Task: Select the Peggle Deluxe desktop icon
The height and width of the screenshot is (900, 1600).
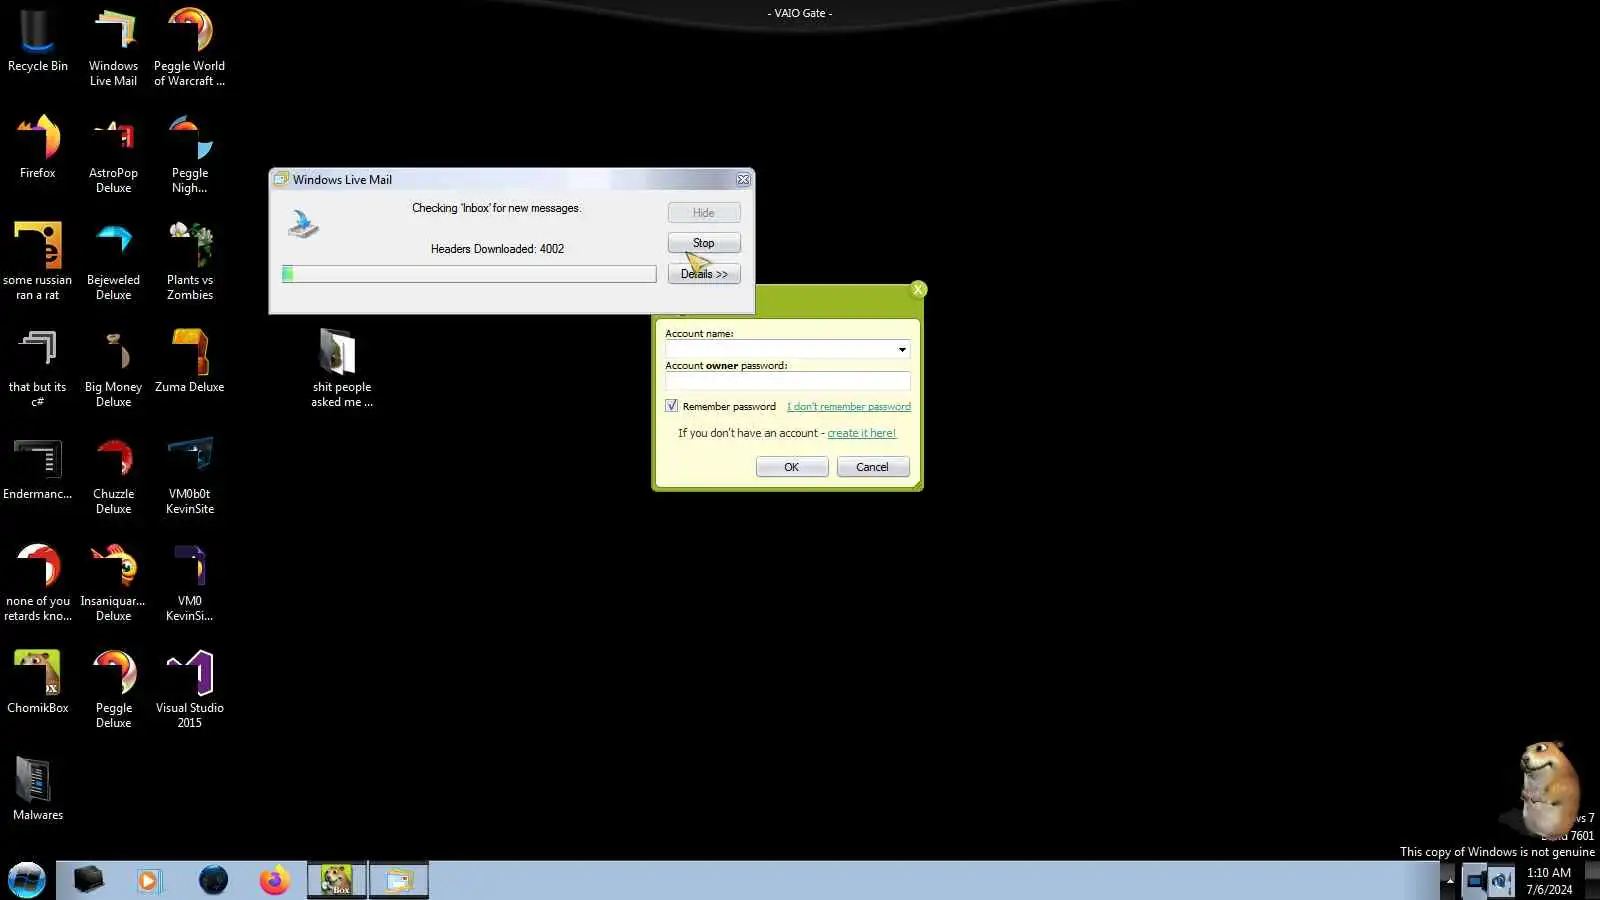Action: [113, 690]
